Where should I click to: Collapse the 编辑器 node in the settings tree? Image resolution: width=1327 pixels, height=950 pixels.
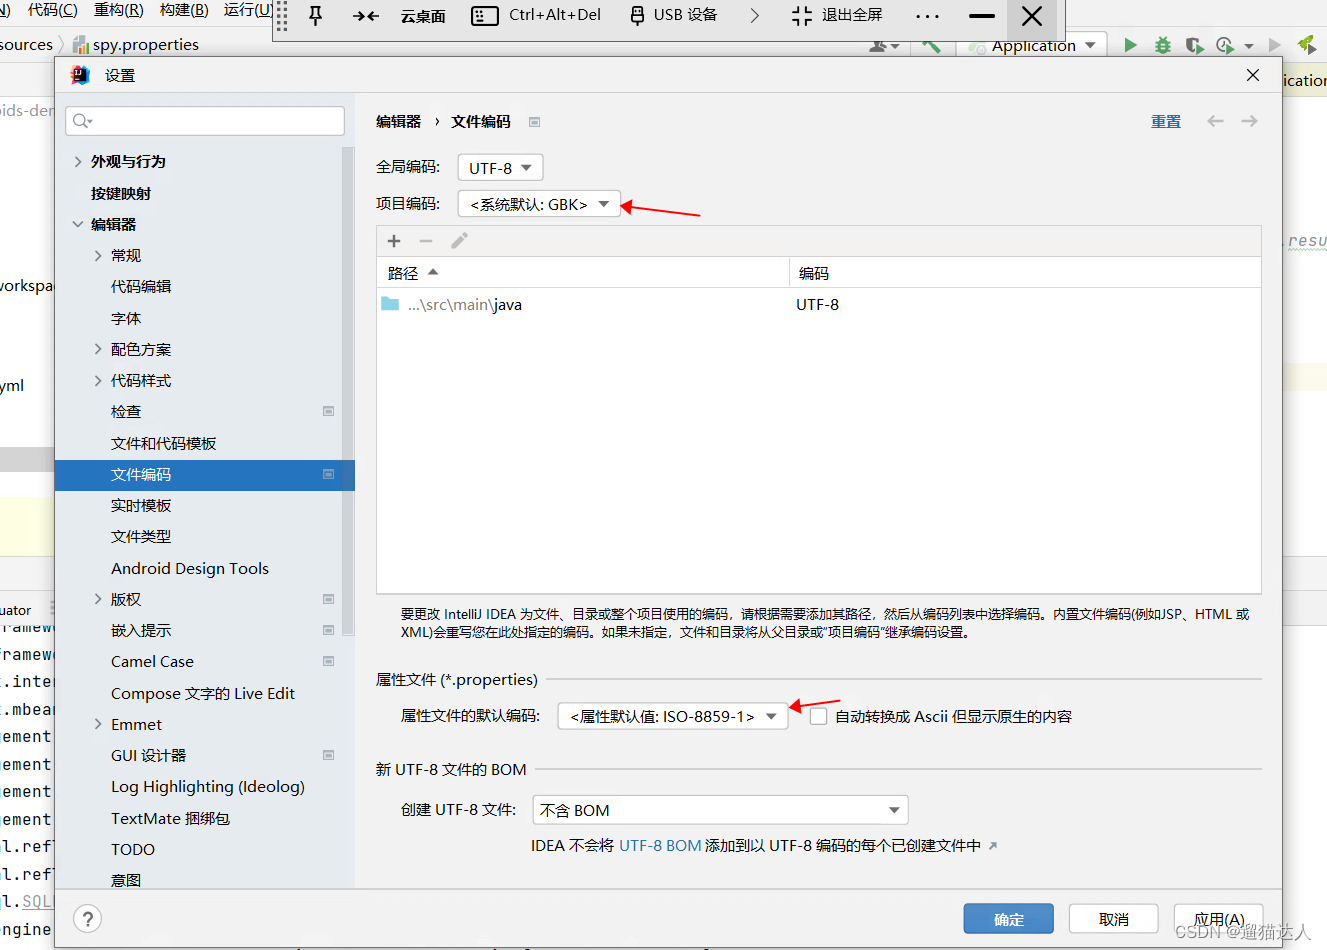(x=78, y=224)
